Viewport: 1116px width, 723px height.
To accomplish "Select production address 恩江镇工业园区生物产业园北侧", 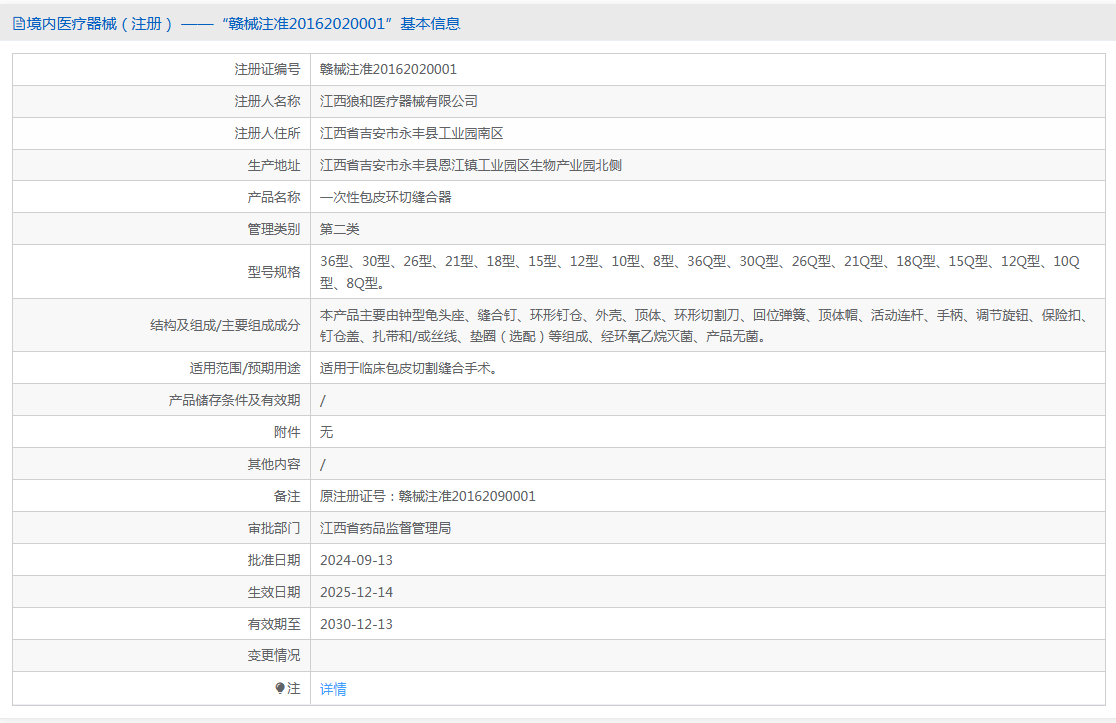I will (470, 165).
